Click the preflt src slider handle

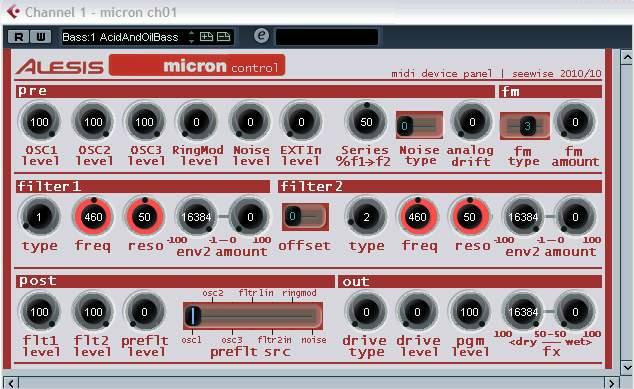[x=193, y=315]
